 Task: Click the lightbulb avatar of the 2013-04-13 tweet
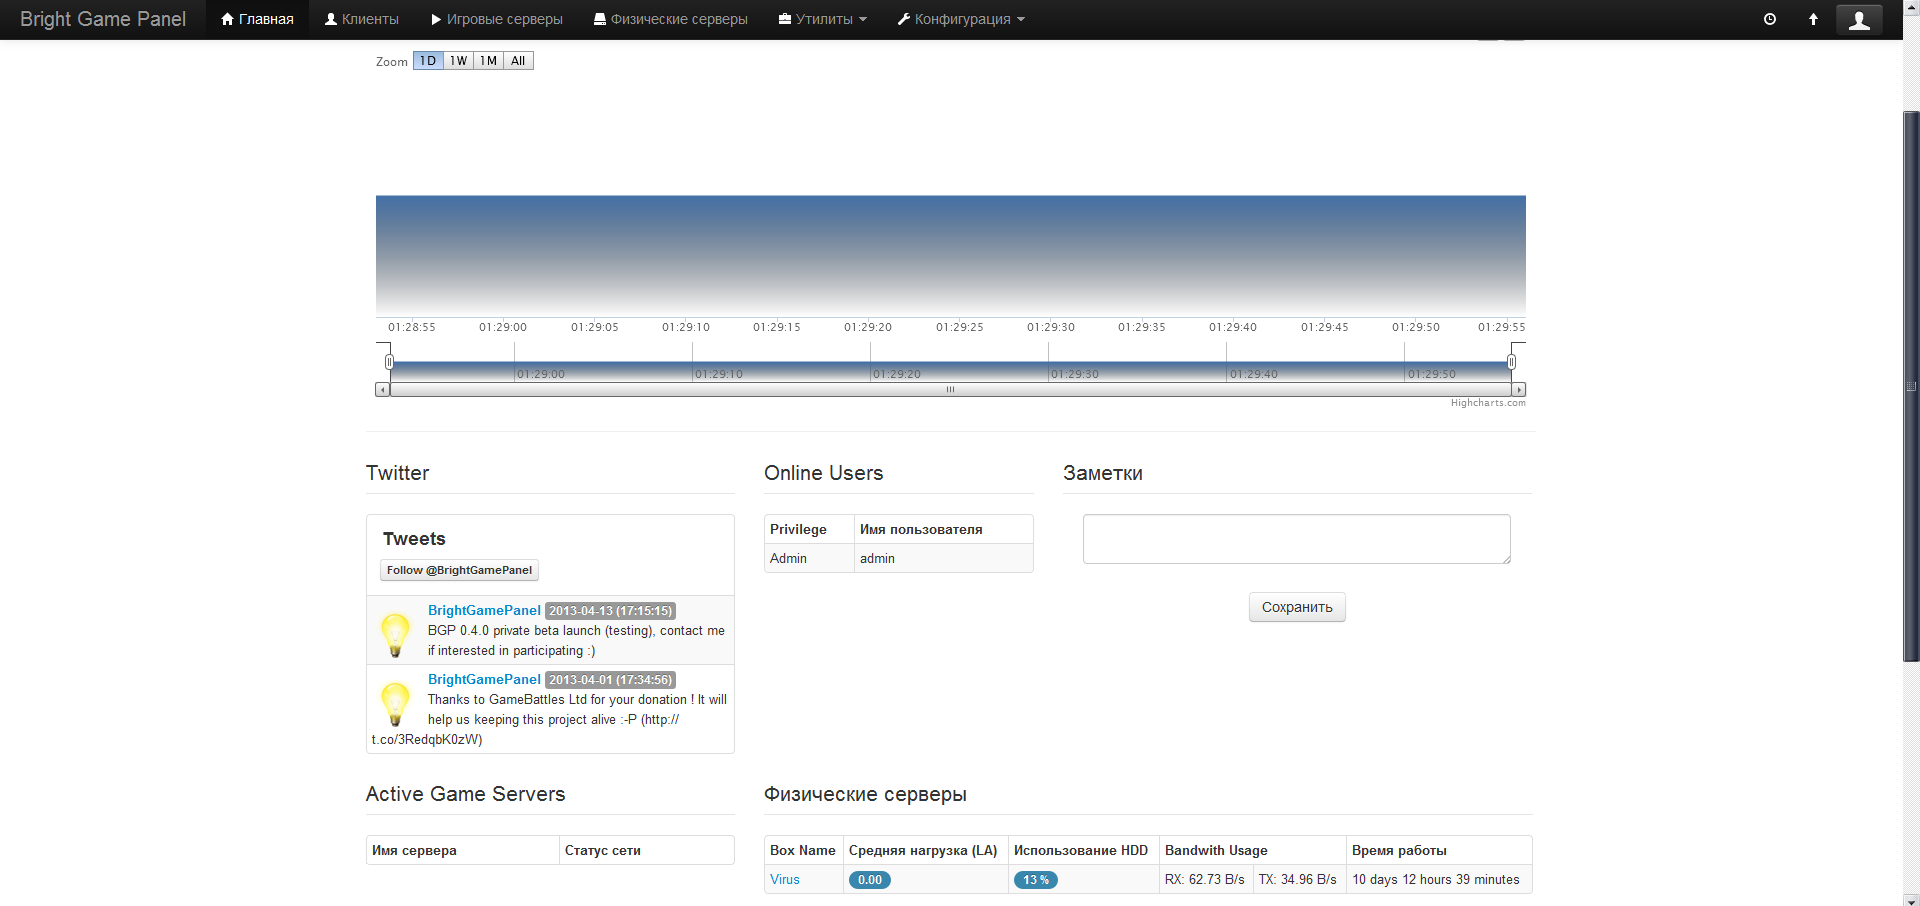click(395, 634)
